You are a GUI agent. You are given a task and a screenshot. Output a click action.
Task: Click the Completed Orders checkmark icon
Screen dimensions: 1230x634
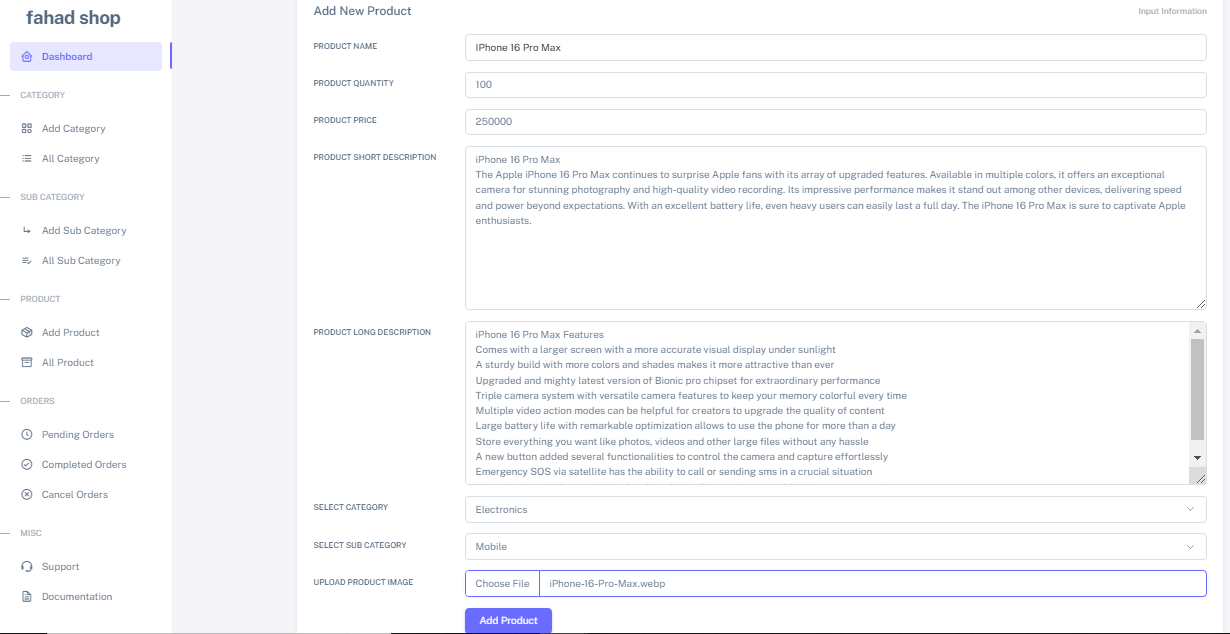click(x=27, y=465)
